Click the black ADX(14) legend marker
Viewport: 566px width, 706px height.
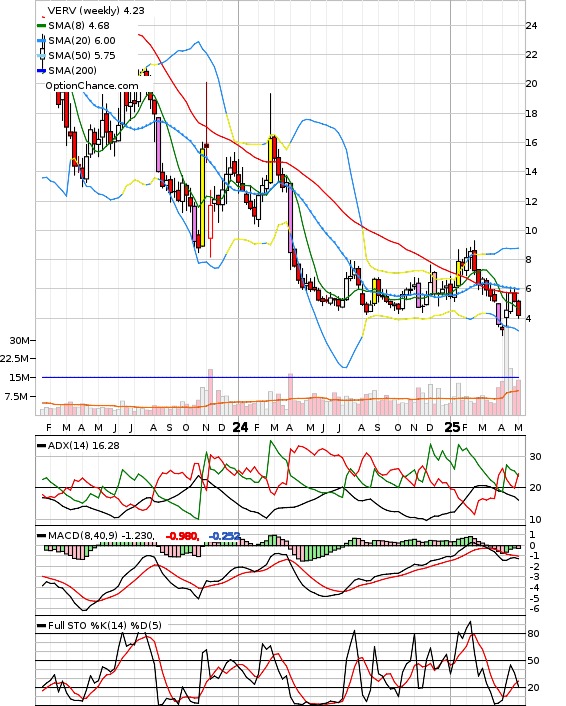pos(41,445)
